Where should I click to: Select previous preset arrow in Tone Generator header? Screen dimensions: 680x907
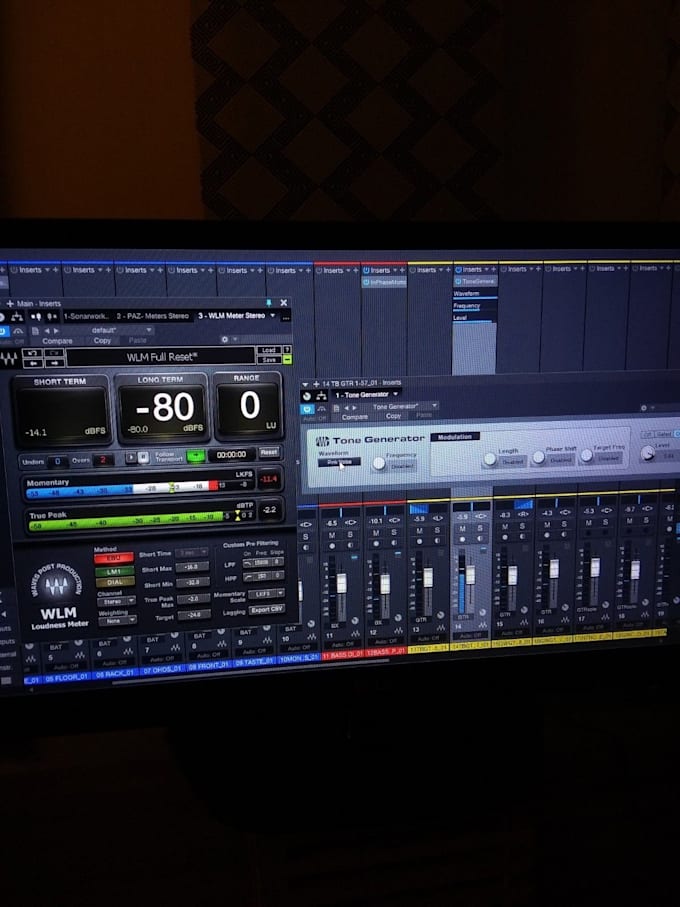tap(346, 408)
